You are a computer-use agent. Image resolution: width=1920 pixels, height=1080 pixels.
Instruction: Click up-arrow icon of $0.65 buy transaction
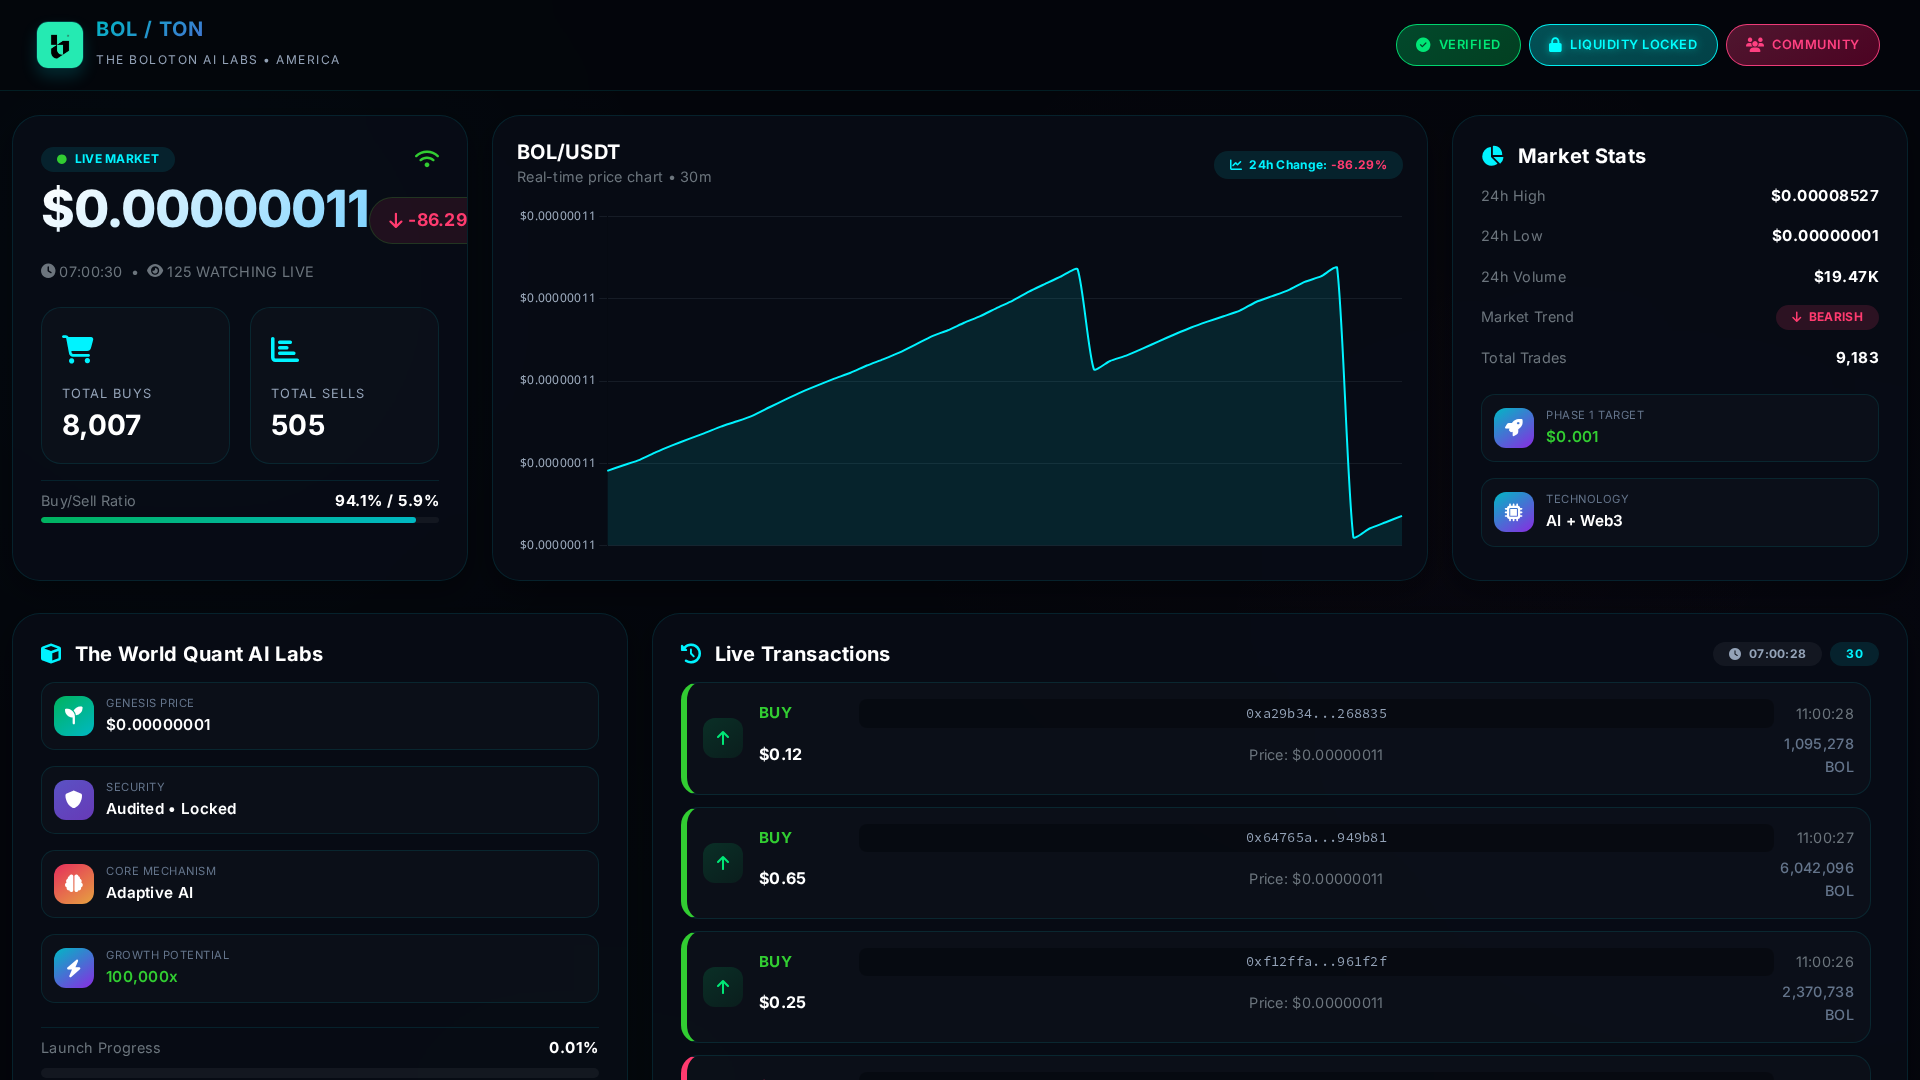point(723,863)
